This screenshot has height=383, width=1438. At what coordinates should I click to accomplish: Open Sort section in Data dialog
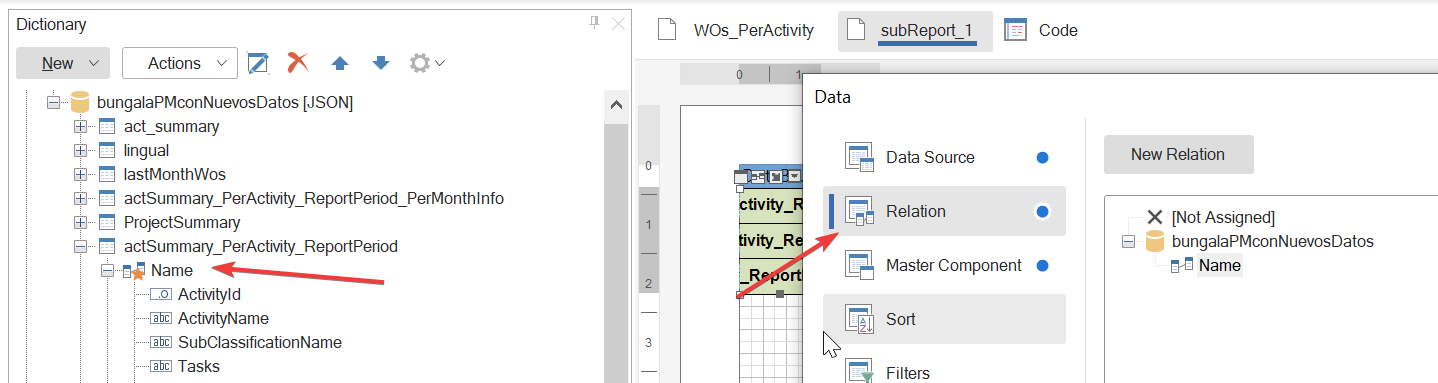click(x=944, y=319)
